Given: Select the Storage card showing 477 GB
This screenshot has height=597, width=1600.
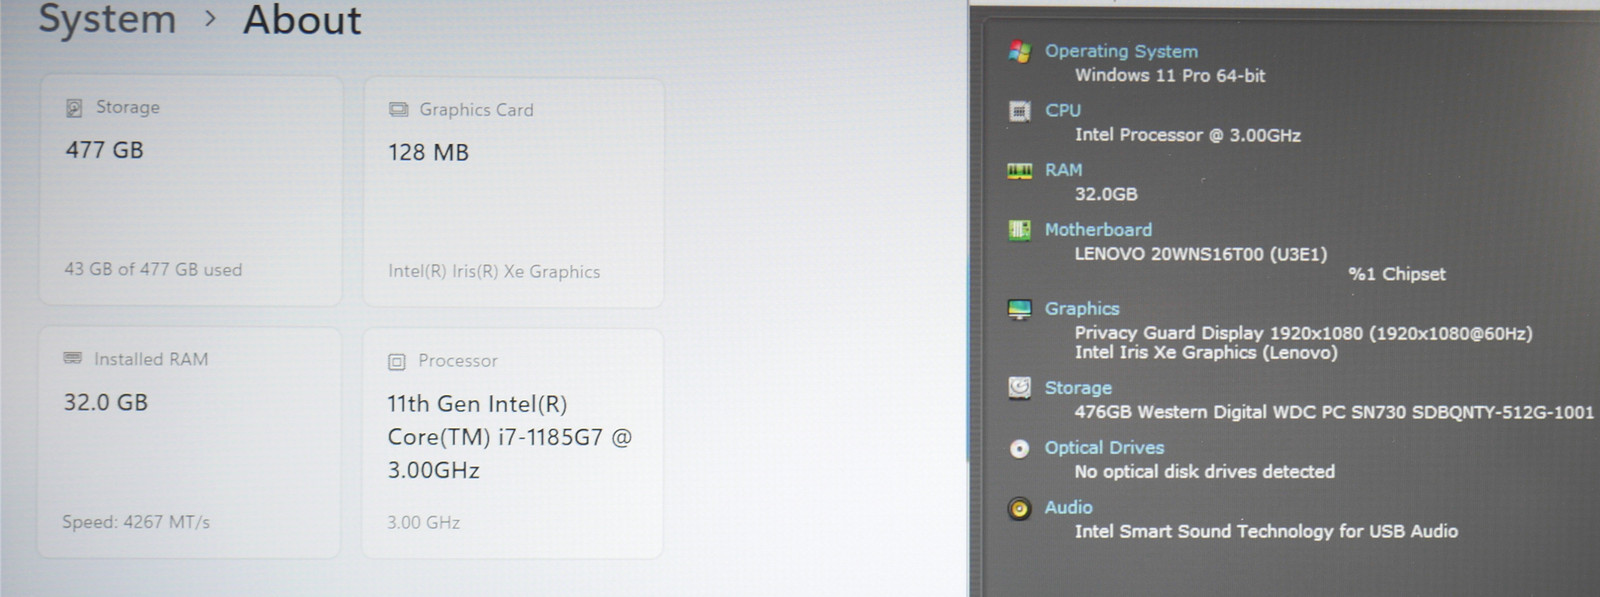Looking at the screenshot, I should (x=190, y=191).
